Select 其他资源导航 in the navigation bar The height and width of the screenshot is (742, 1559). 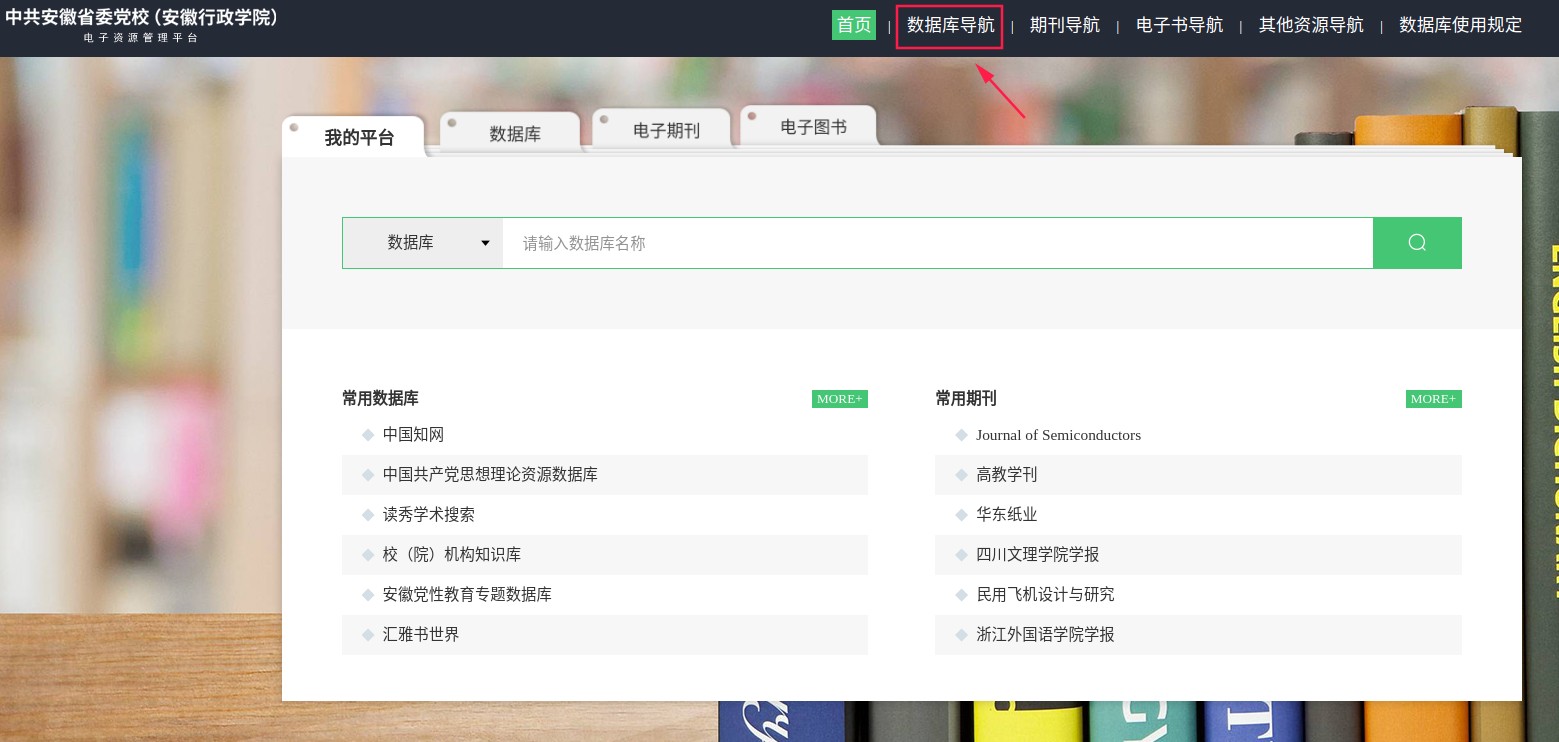click(1310, 25)
